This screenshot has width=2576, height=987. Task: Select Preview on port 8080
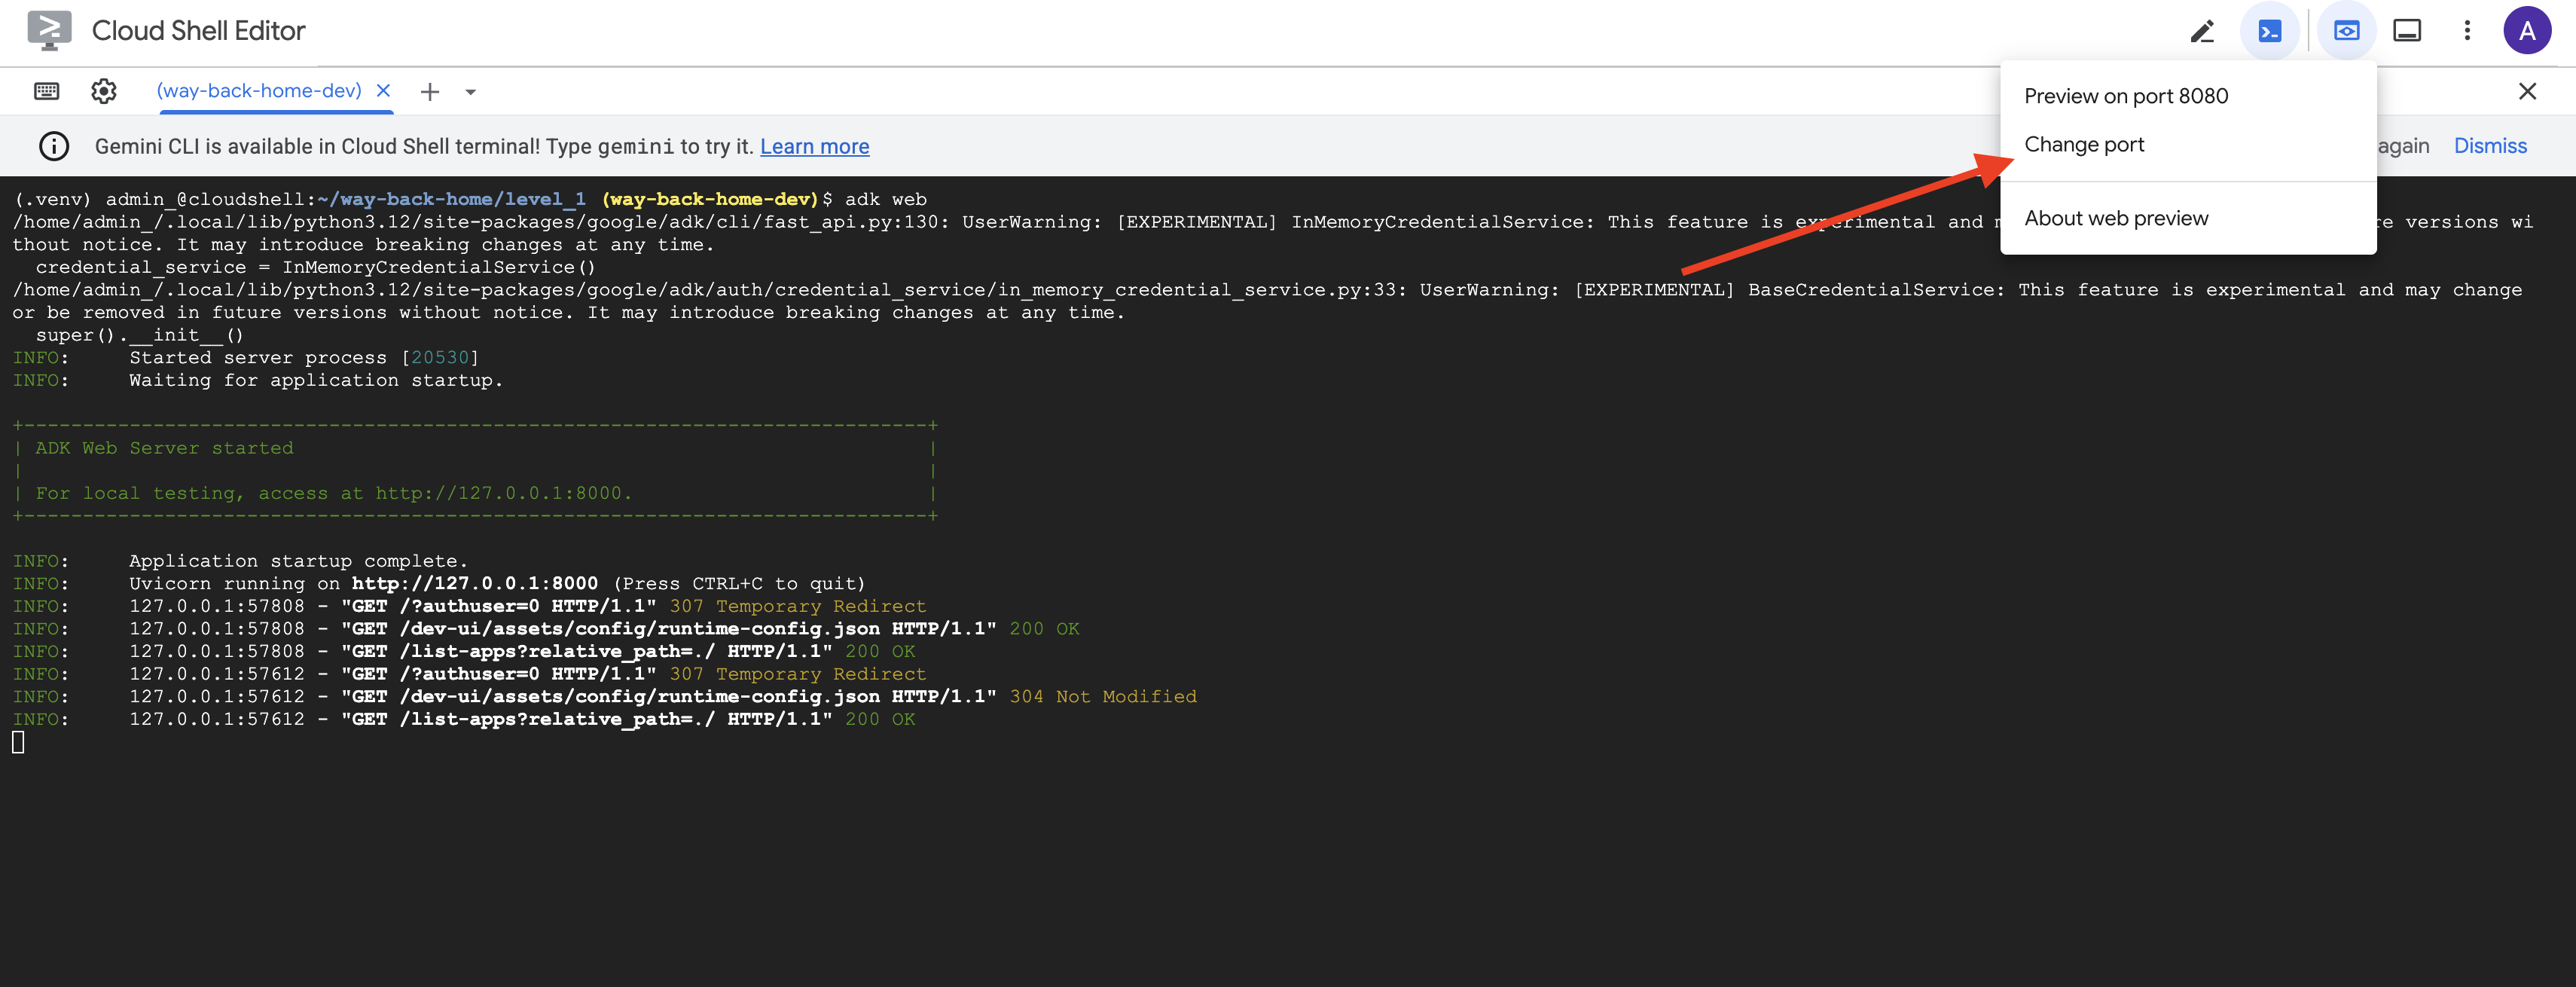coord(2126,96)
